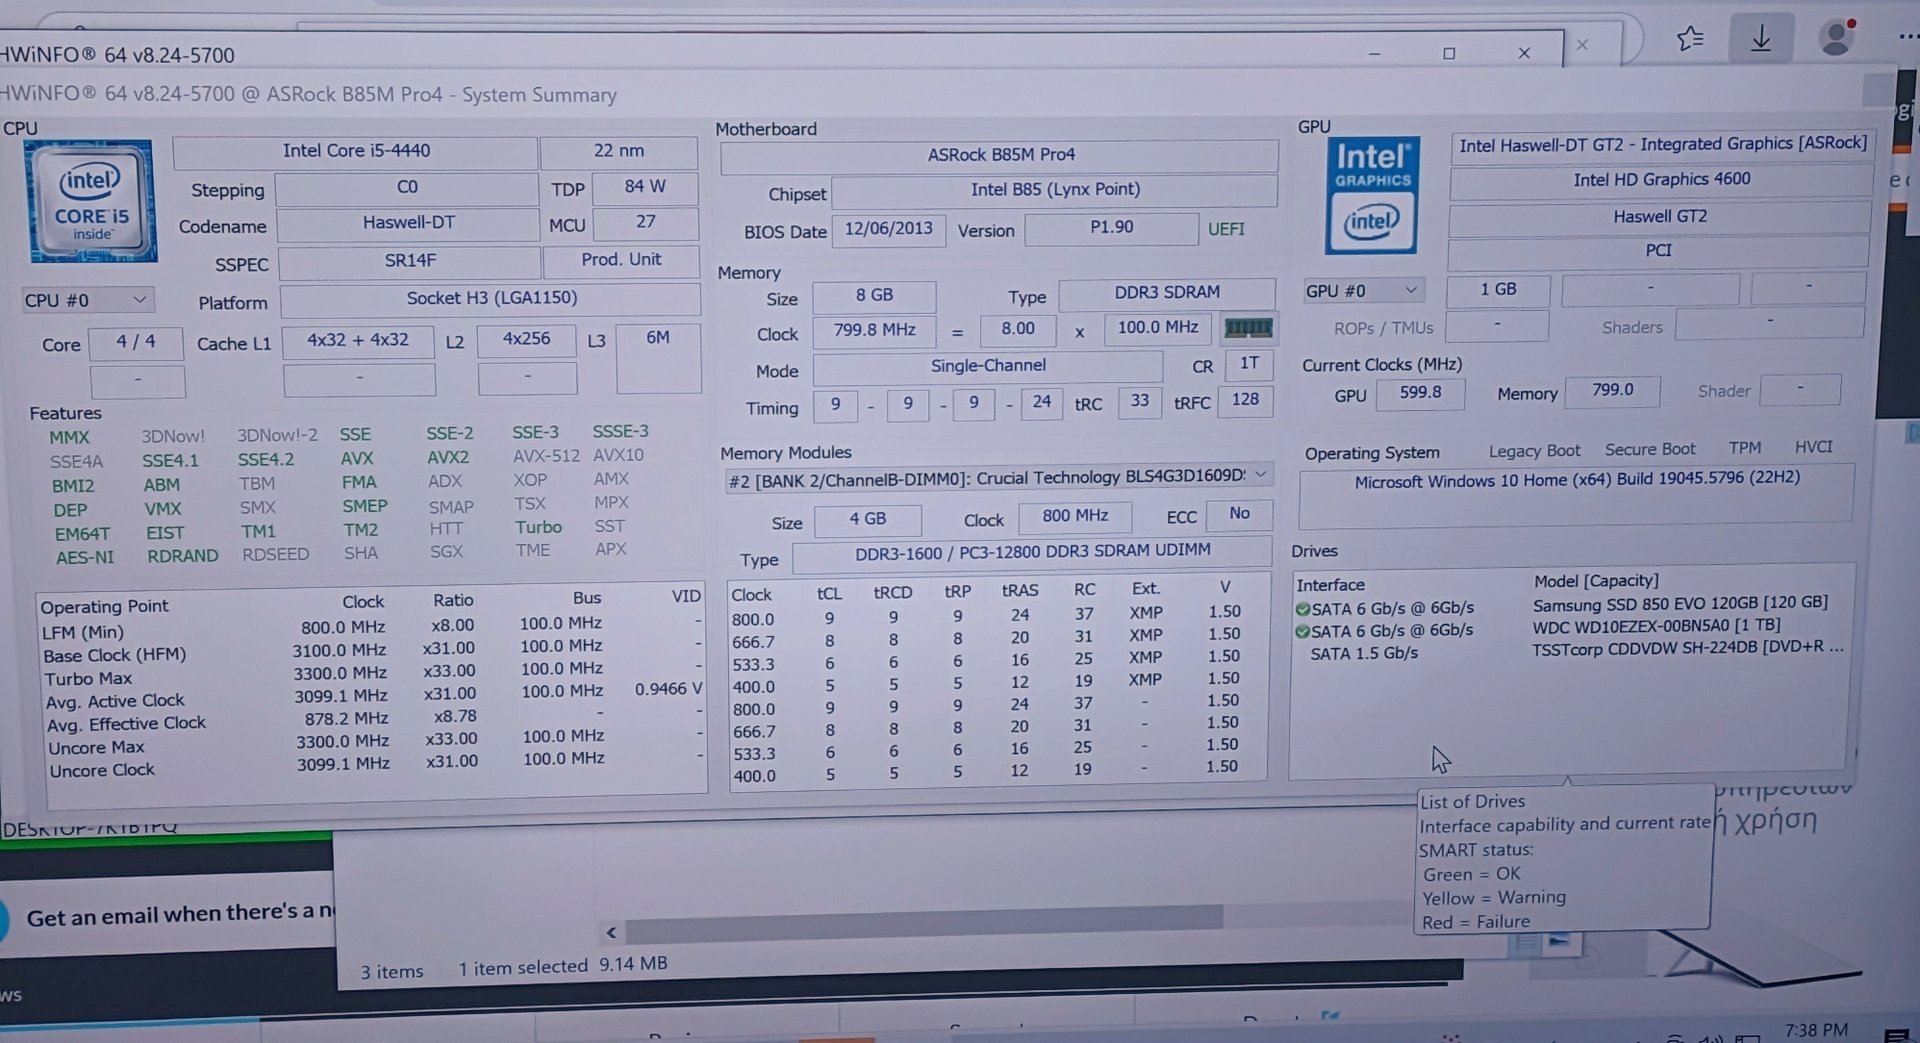Click the green SMART status icon for WDC drive
The image size is (1920, 1043).
pyautogui.click(x=1303, y=631)
